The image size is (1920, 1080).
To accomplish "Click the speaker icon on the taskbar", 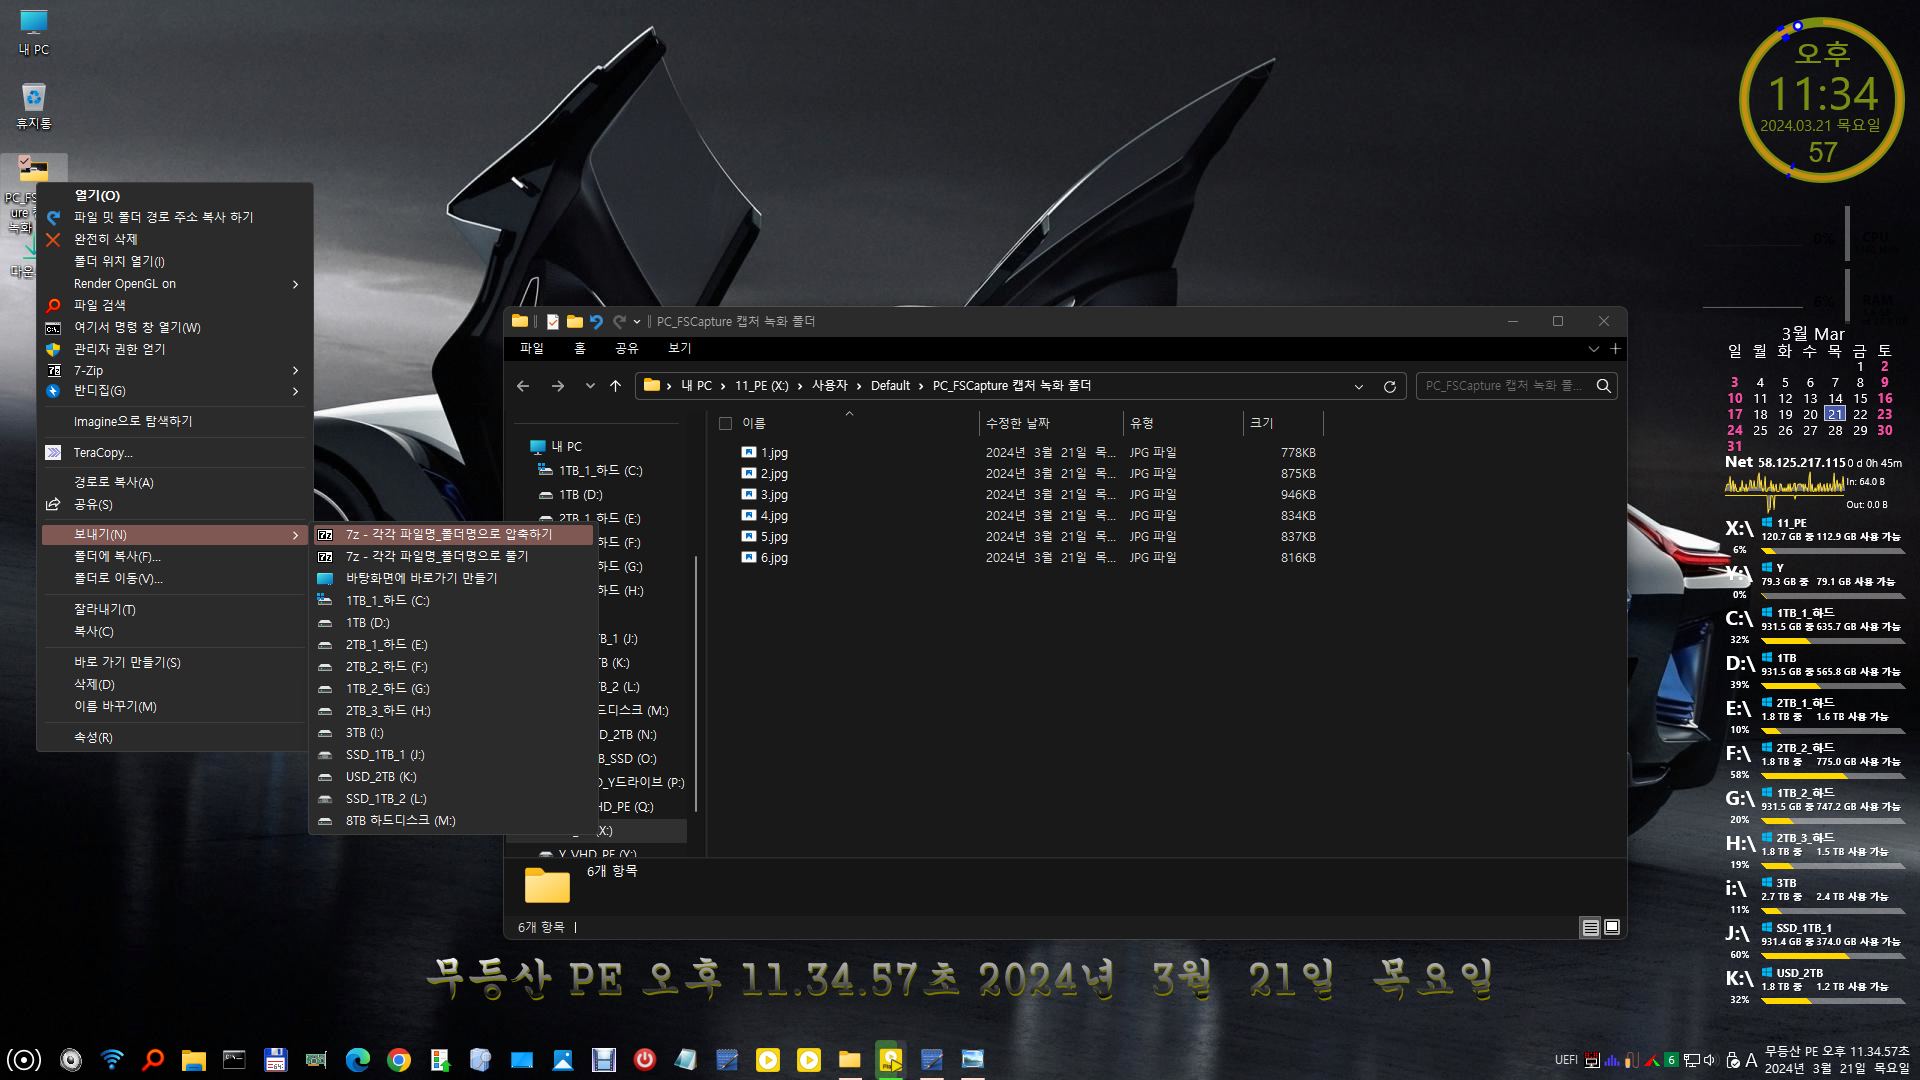I will (x=71, y=1060).
